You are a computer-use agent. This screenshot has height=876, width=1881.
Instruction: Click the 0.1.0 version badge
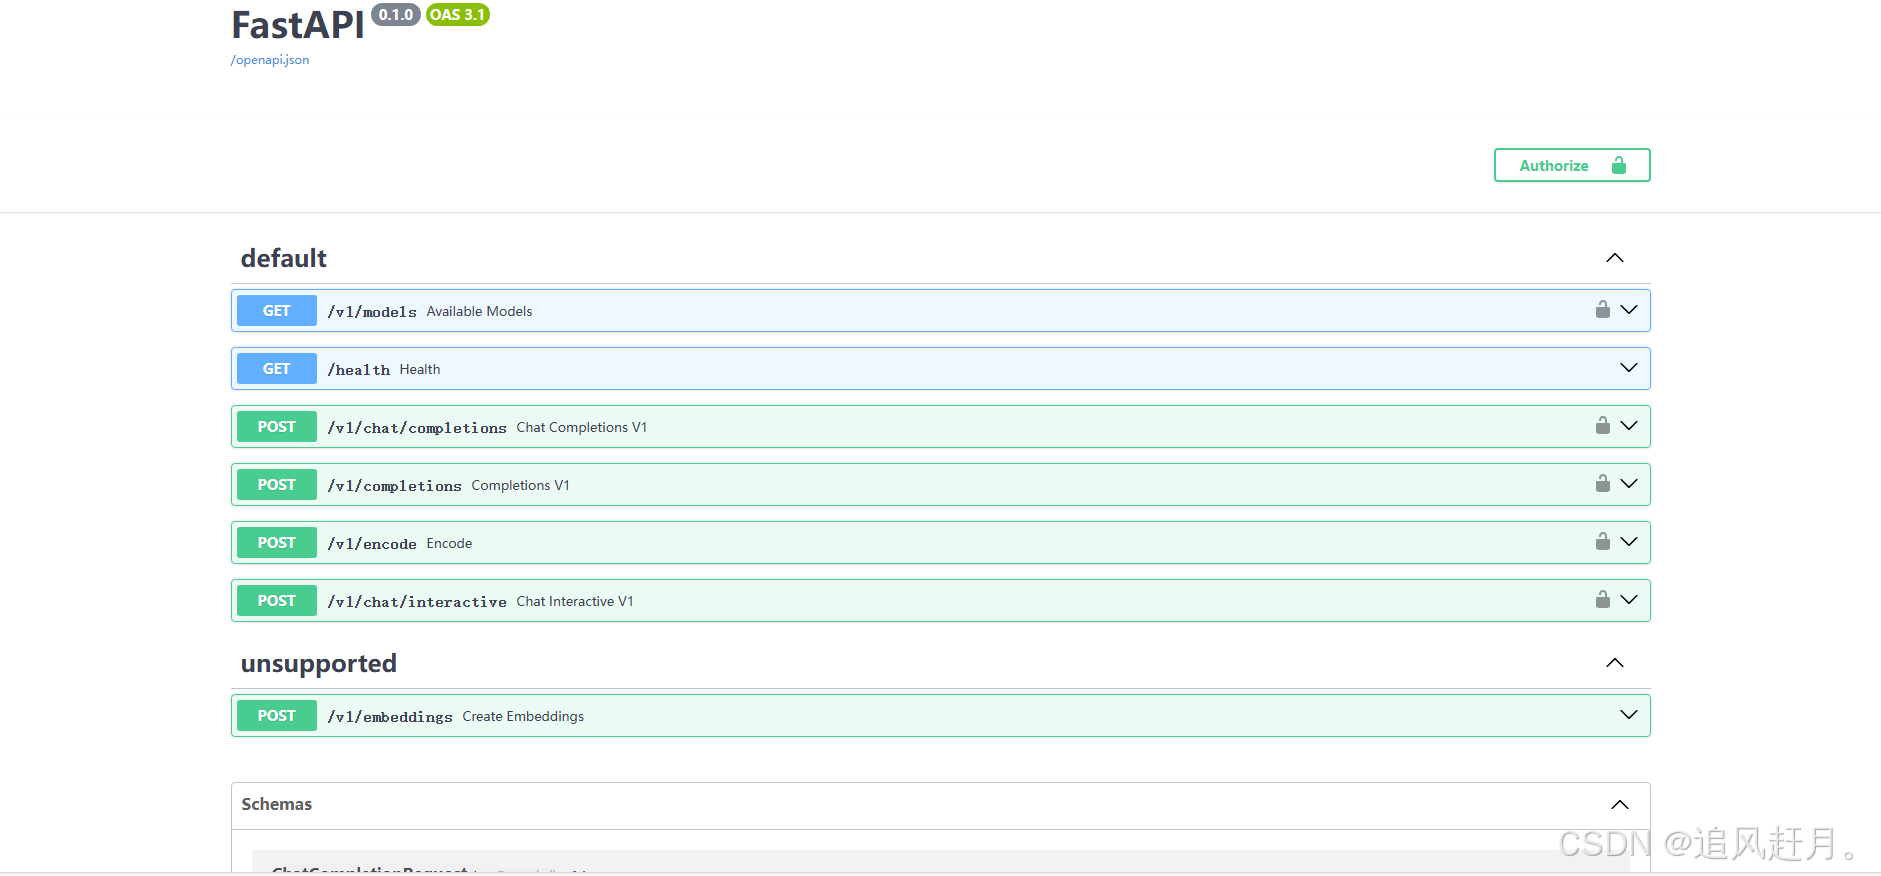(x=396, y=15)
